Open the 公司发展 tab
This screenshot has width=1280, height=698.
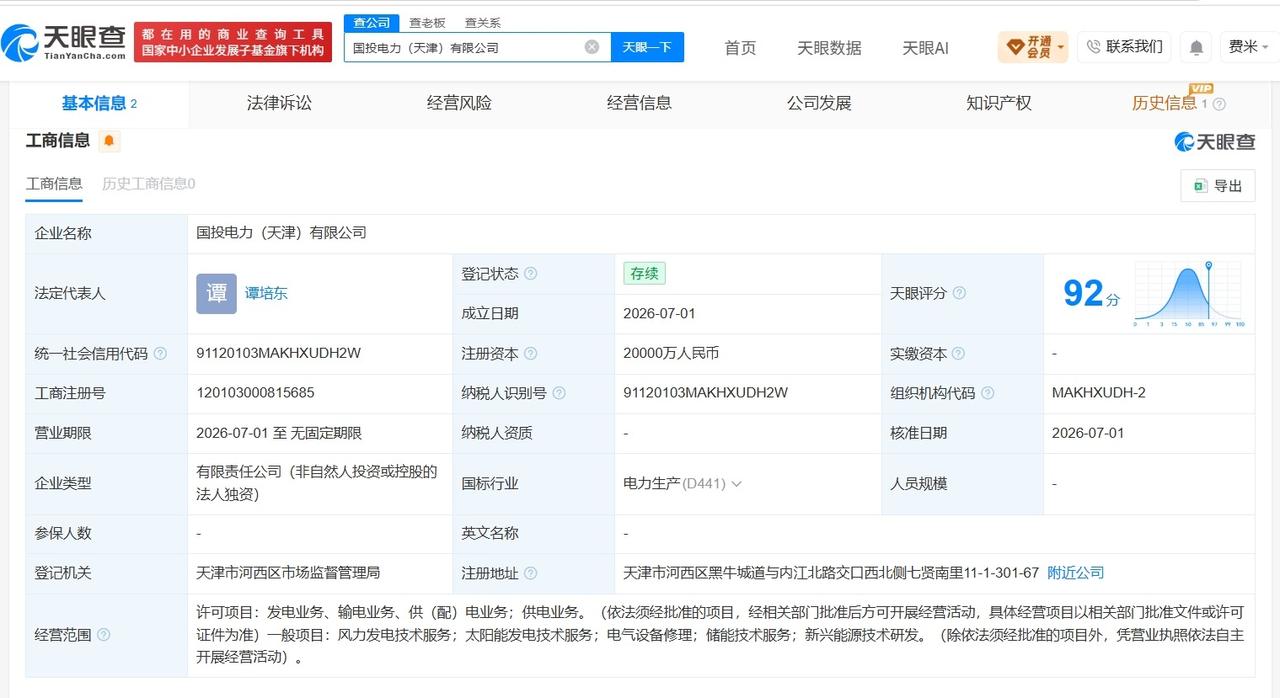coord(819,103)
